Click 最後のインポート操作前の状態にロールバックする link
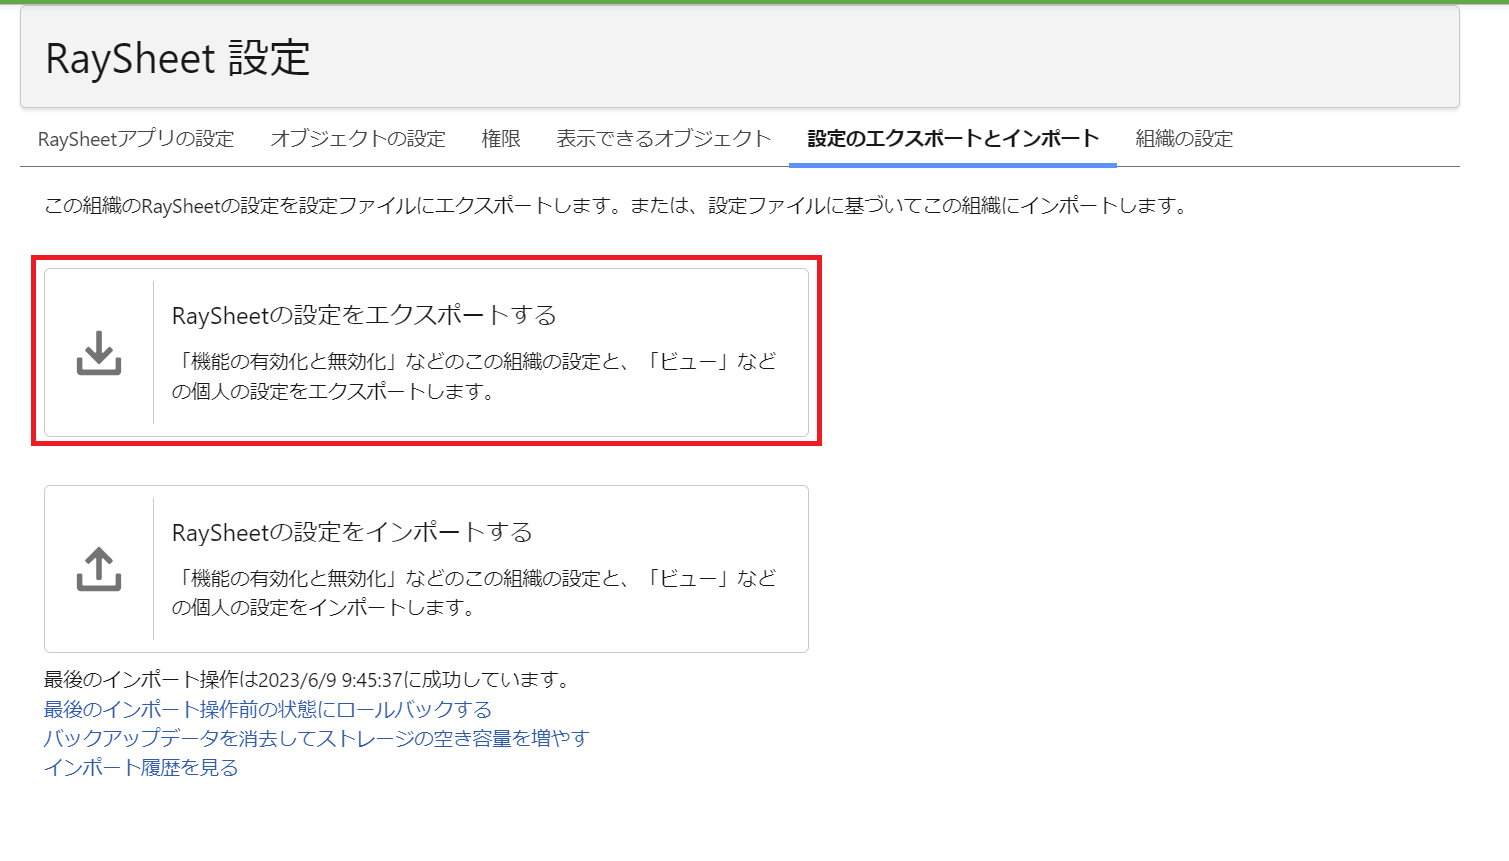Image resolution: width=1509 pixels, height=861 pixels. (268, 709)
